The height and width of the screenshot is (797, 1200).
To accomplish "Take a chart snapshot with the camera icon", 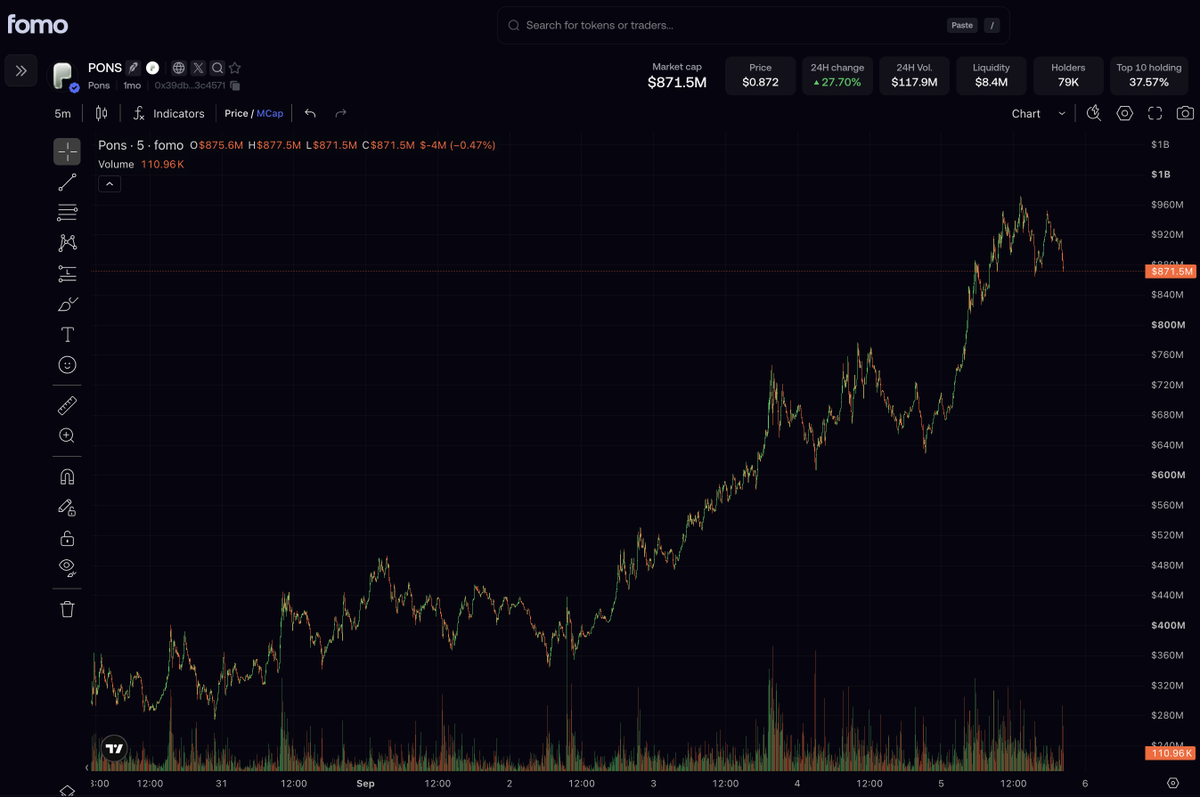I will coord(1185,114).
